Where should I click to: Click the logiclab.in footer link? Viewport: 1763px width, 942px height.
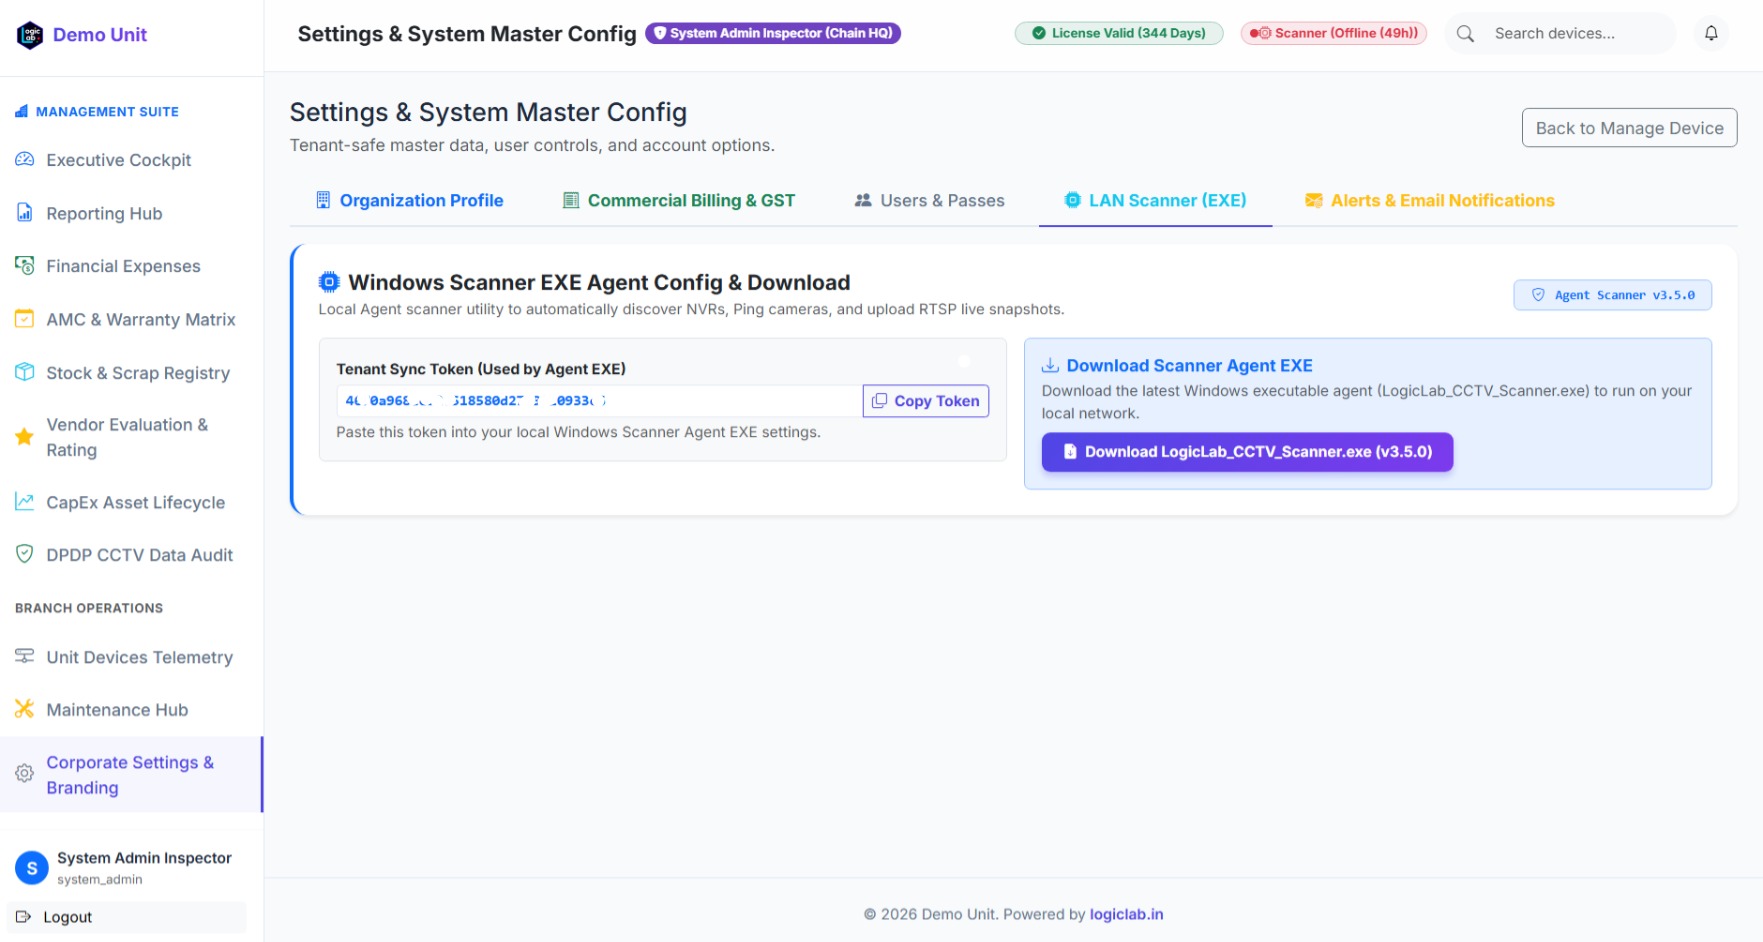1126,914
